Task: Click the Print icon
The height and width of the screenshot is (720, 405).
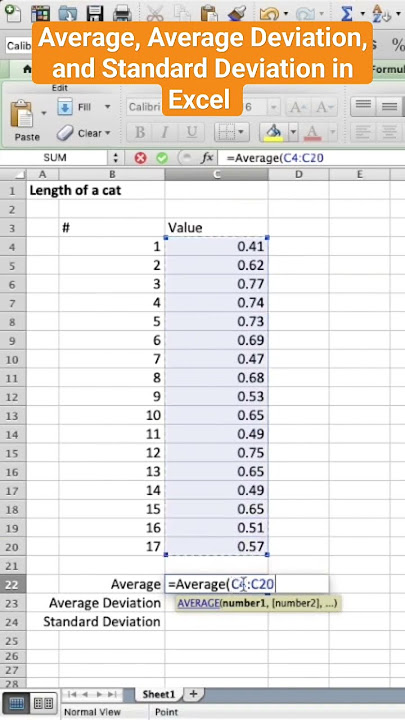Action: 123,13
